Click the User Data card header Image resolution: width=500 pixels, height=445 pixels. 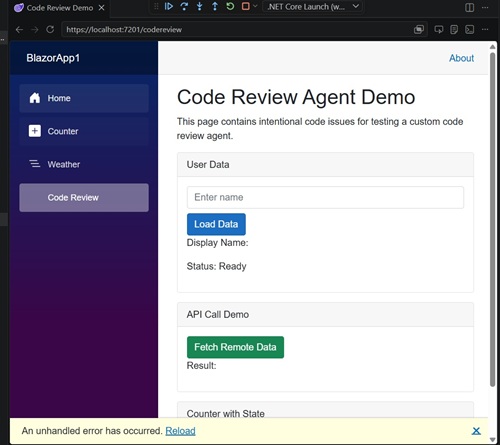coord(325,165)
